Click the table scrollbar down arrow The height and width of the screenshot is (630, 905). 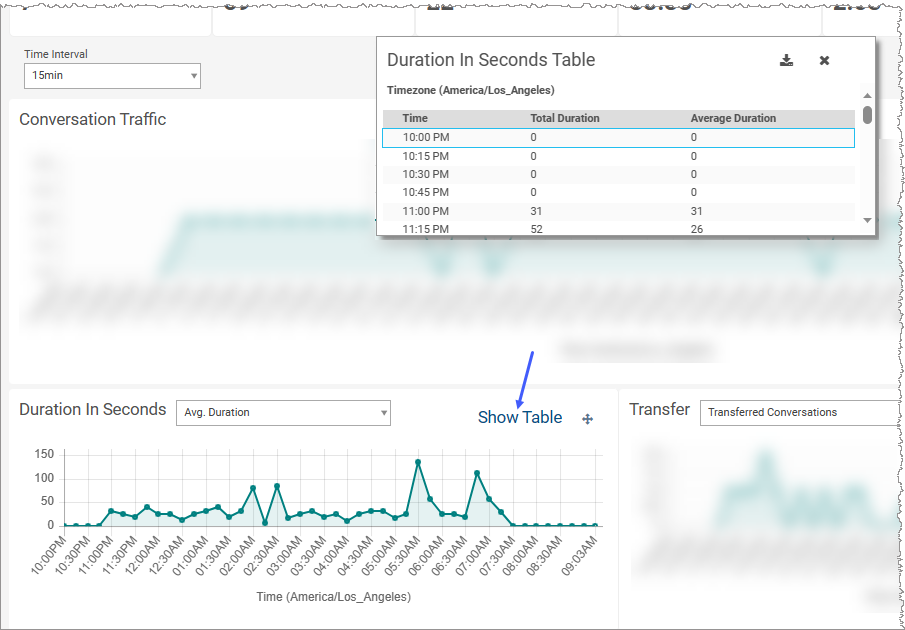click(x=866, y=221)
